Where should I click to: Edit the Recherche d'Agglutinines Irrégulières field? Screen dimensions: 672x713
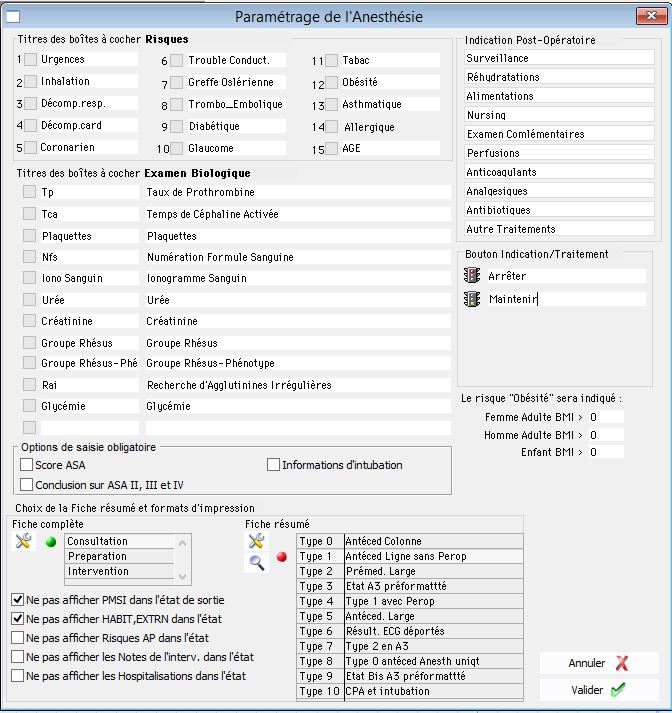pyautogui.click(x=298, y=385)
